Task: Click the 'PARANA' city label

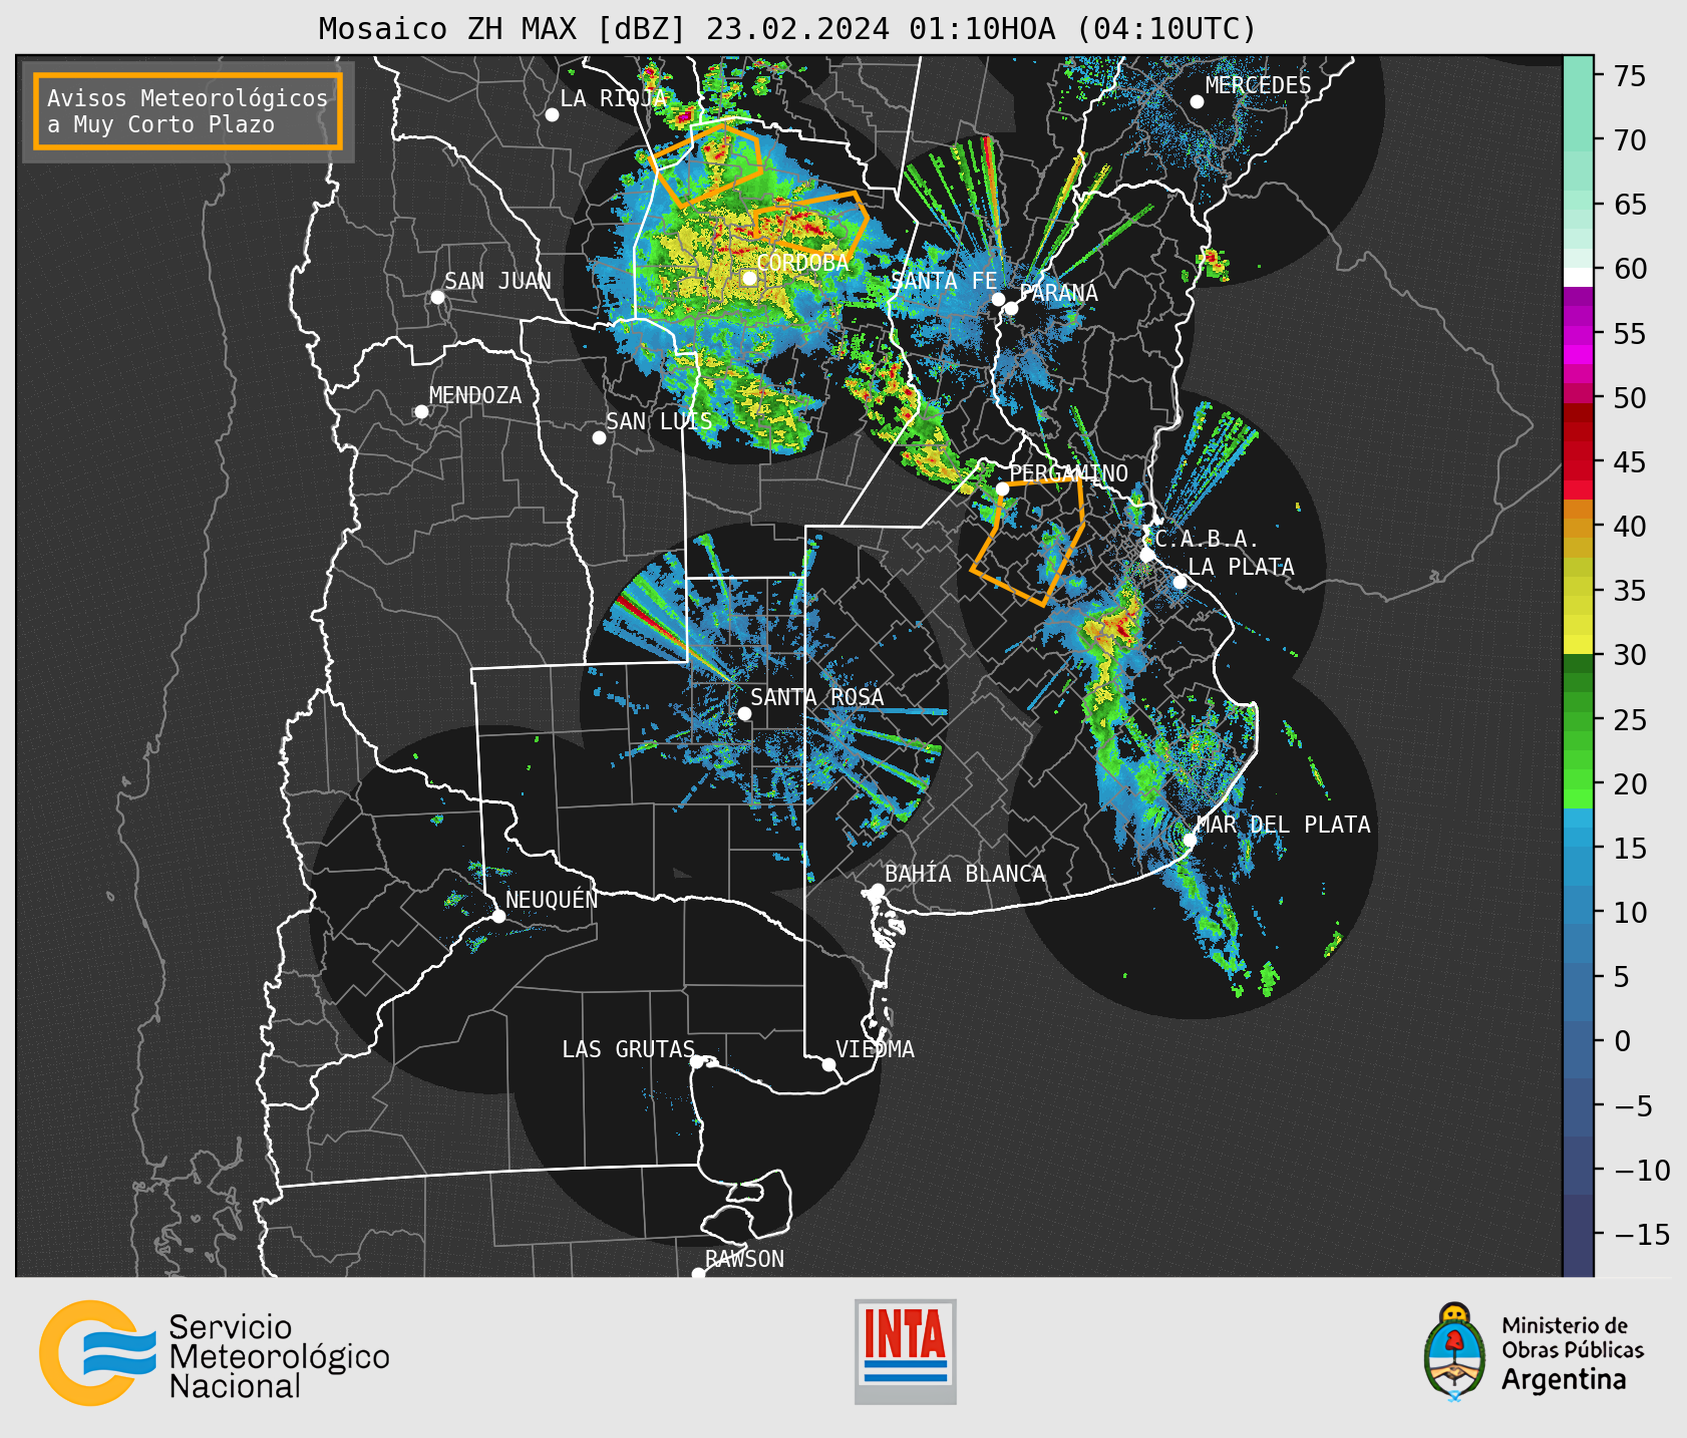Action: point(1058,293)
